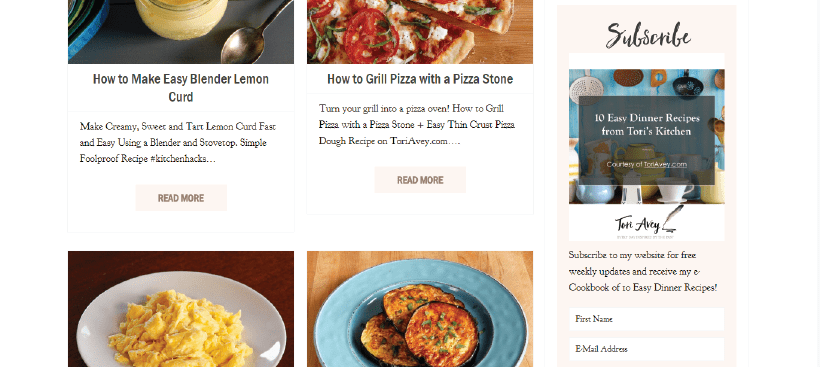Focus the First Name input field
Viewport: 820px width, 367px height.
tap(646, 319)
